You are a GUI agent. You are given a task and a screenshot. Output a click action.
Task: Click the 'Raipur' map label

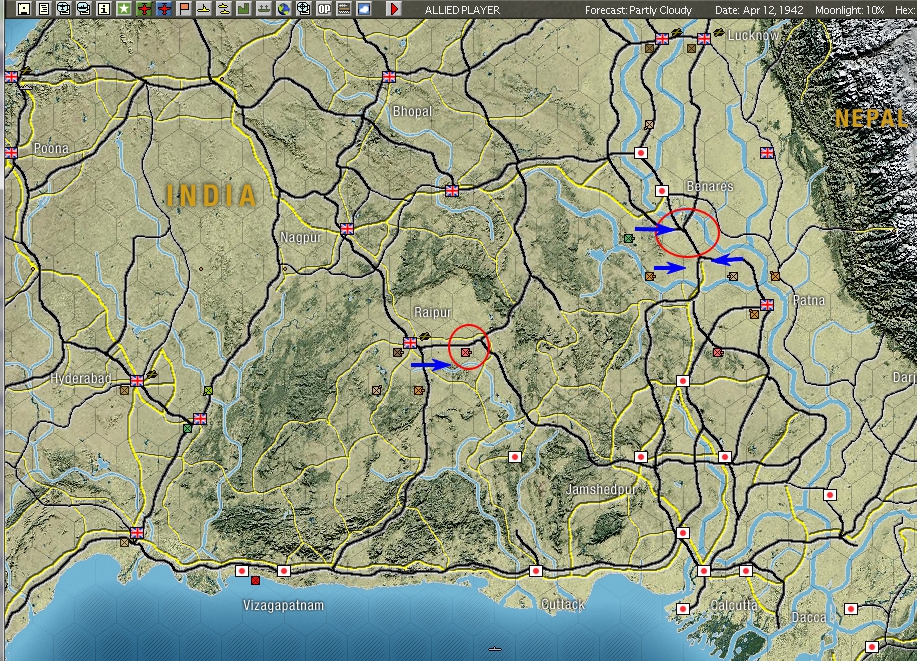pyautogui.click(x=433, y=312)
